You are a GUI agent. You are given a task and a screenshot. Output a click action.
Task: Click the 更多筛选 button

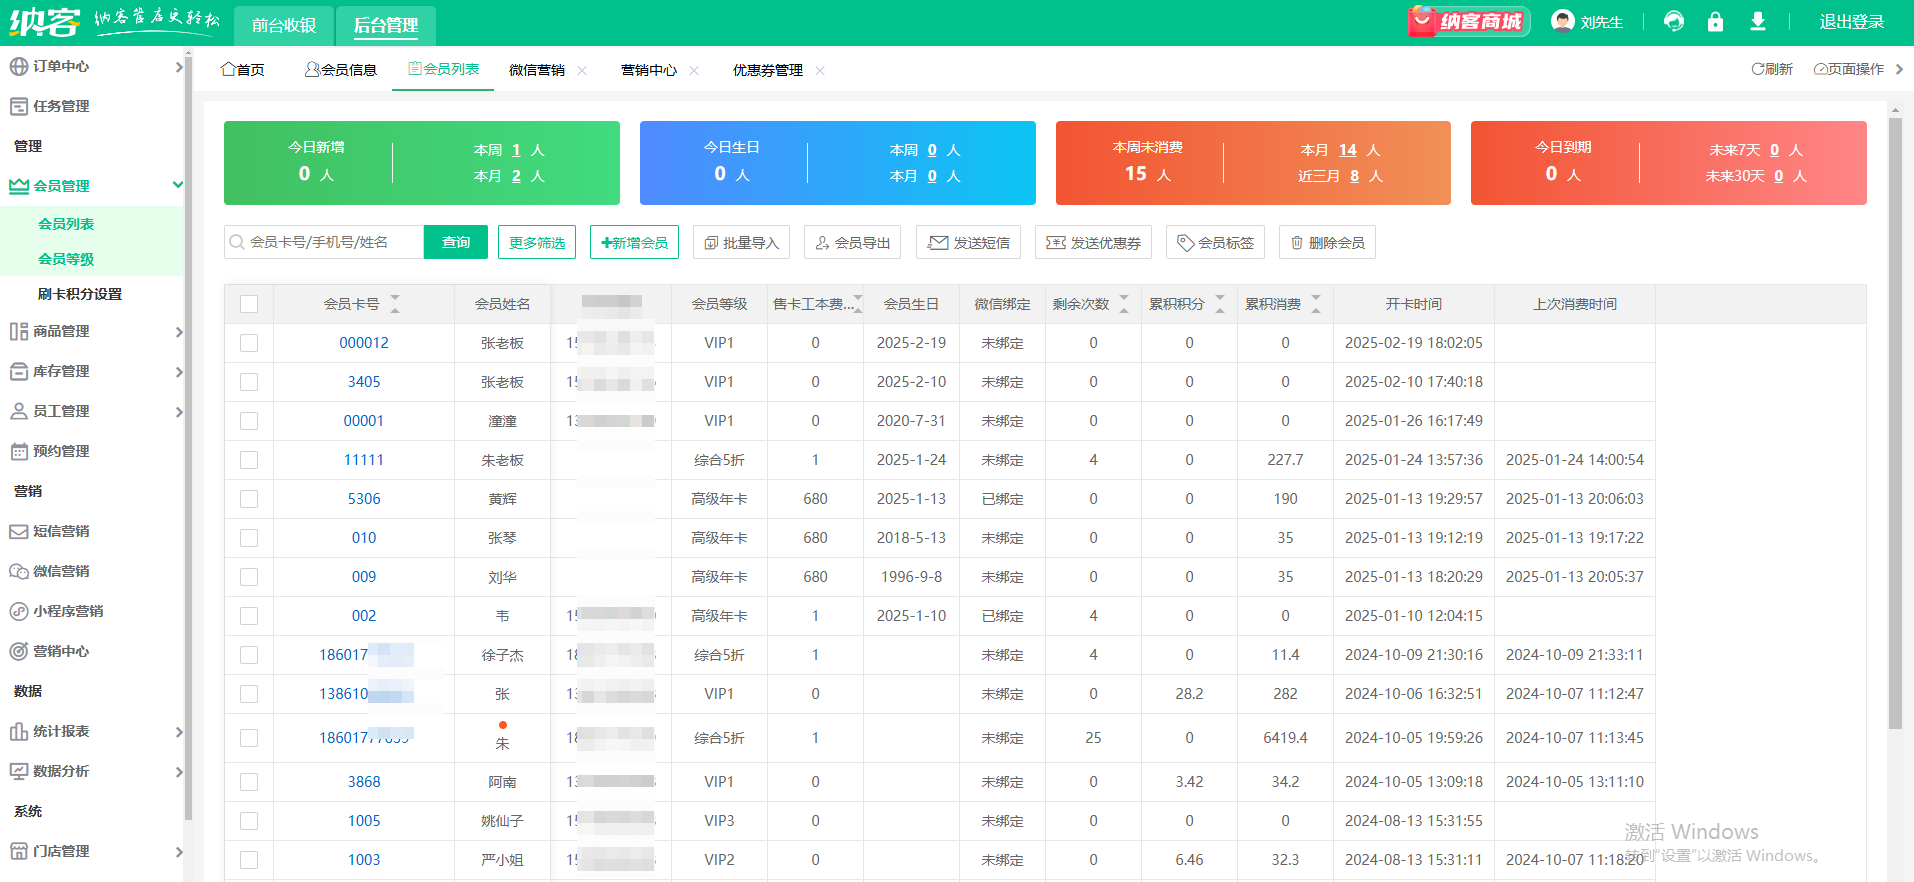pyautogui.click(x=537, y=242)
